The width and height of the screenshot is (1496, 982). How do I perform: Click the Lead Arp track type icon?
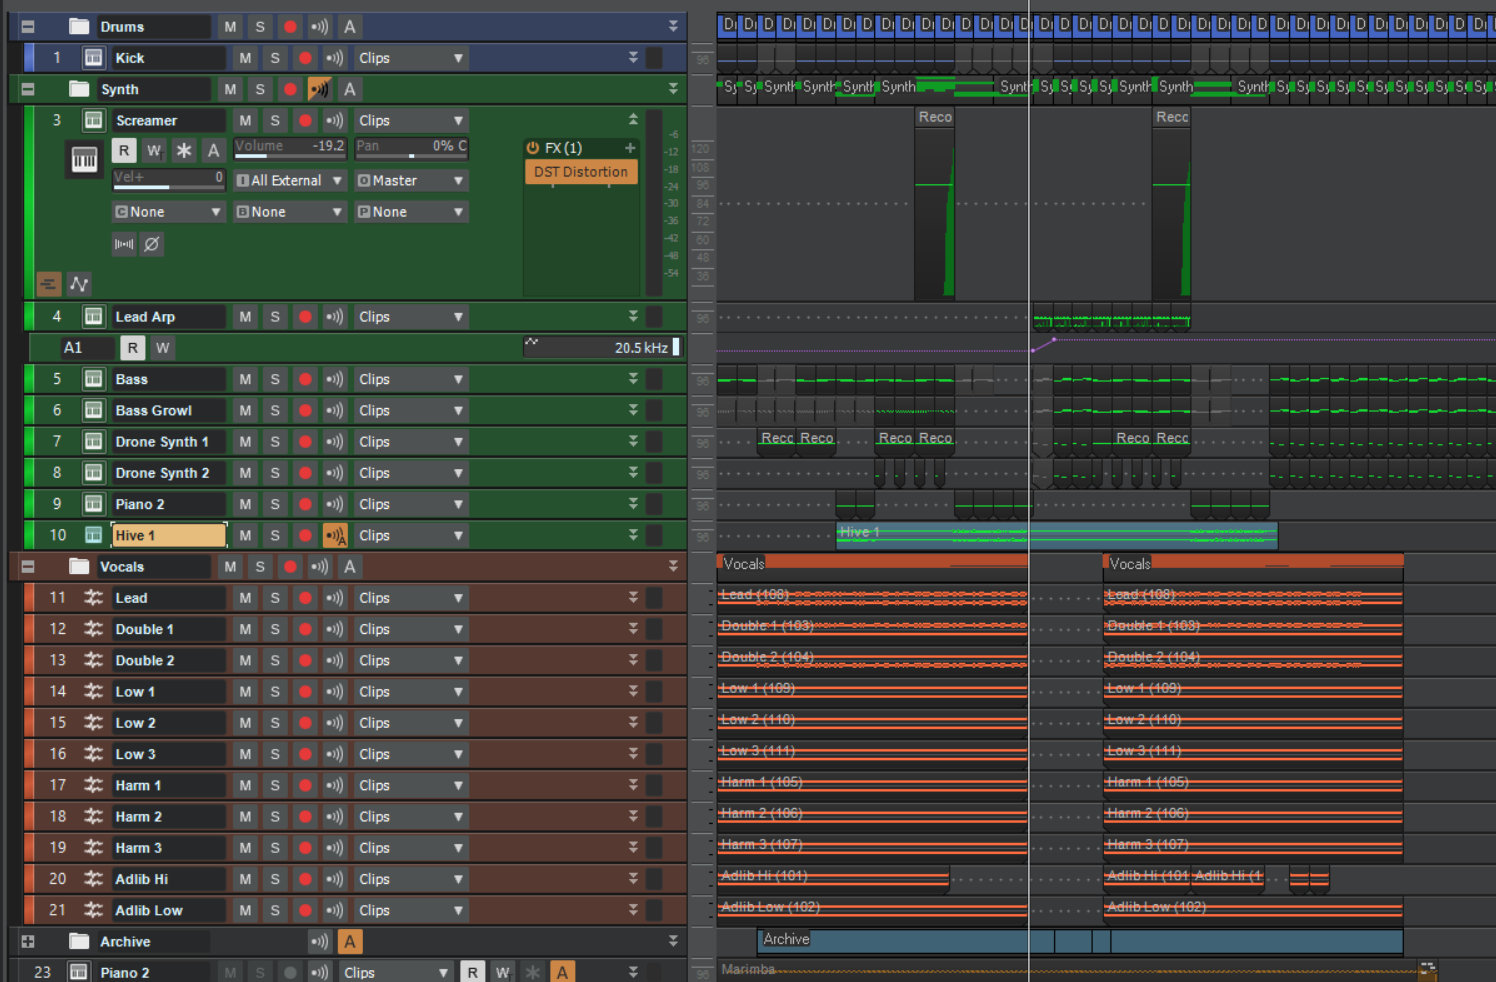coord(93,317)
